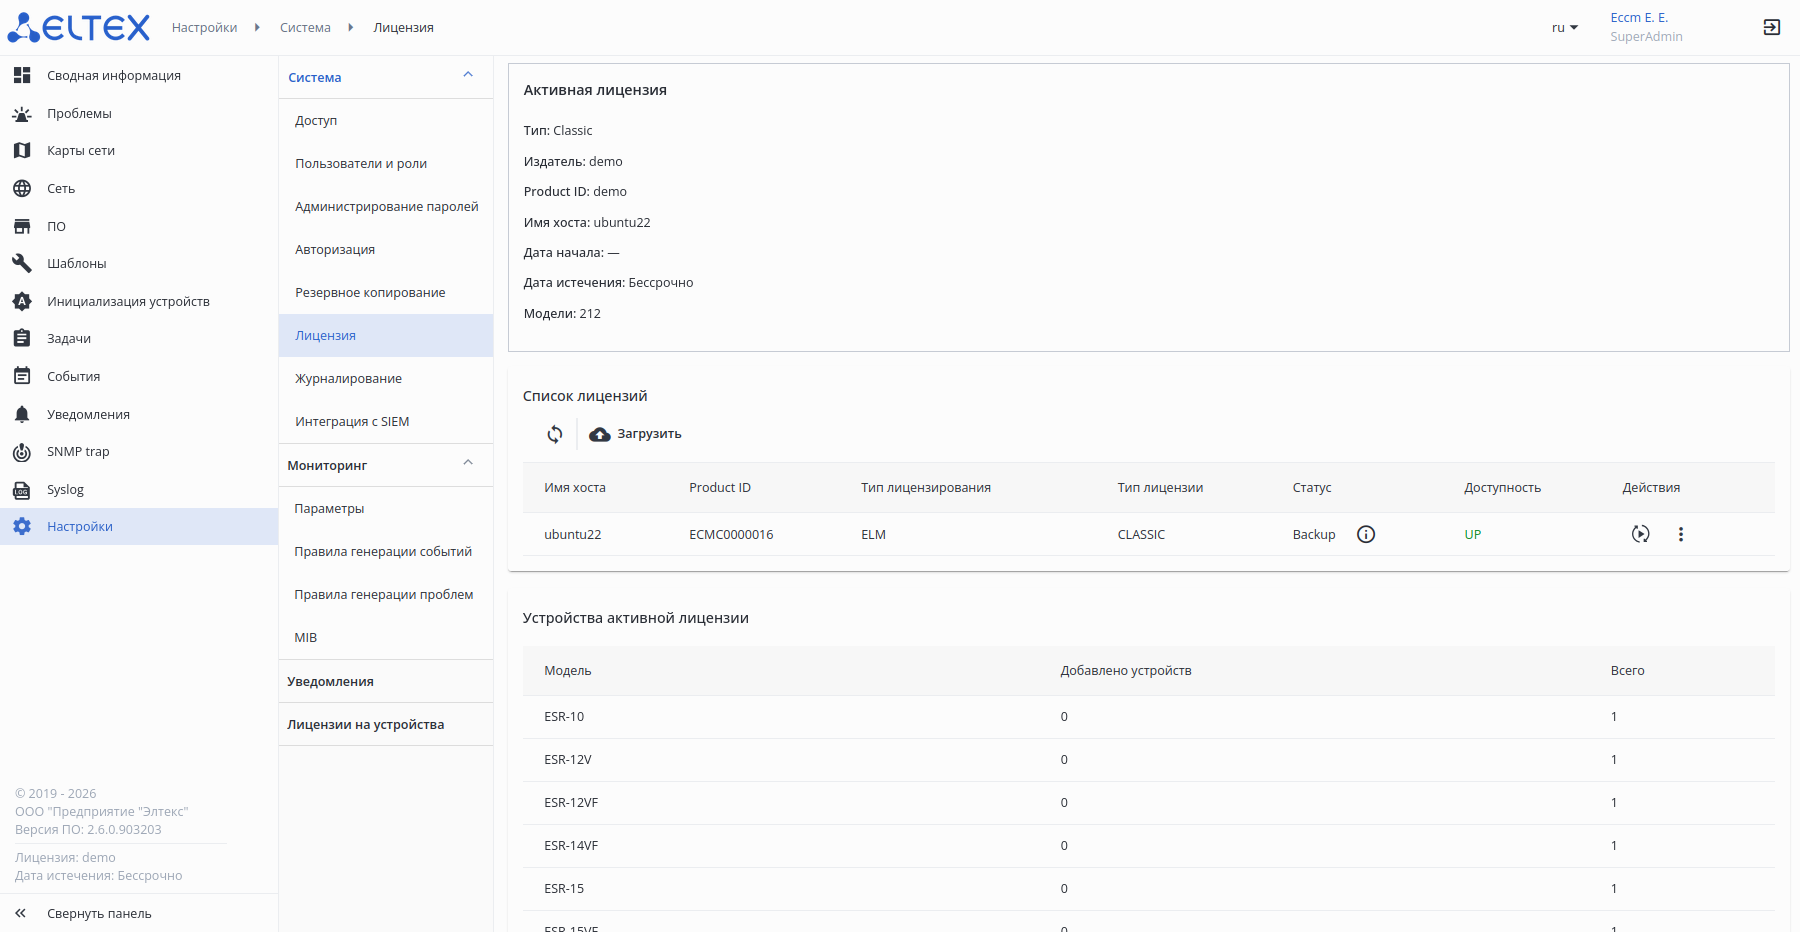The height and width of the screenshot is (932, 1800).
Task: Activate the ubuntu22 license via action icon
Action: coord(1640,534)
